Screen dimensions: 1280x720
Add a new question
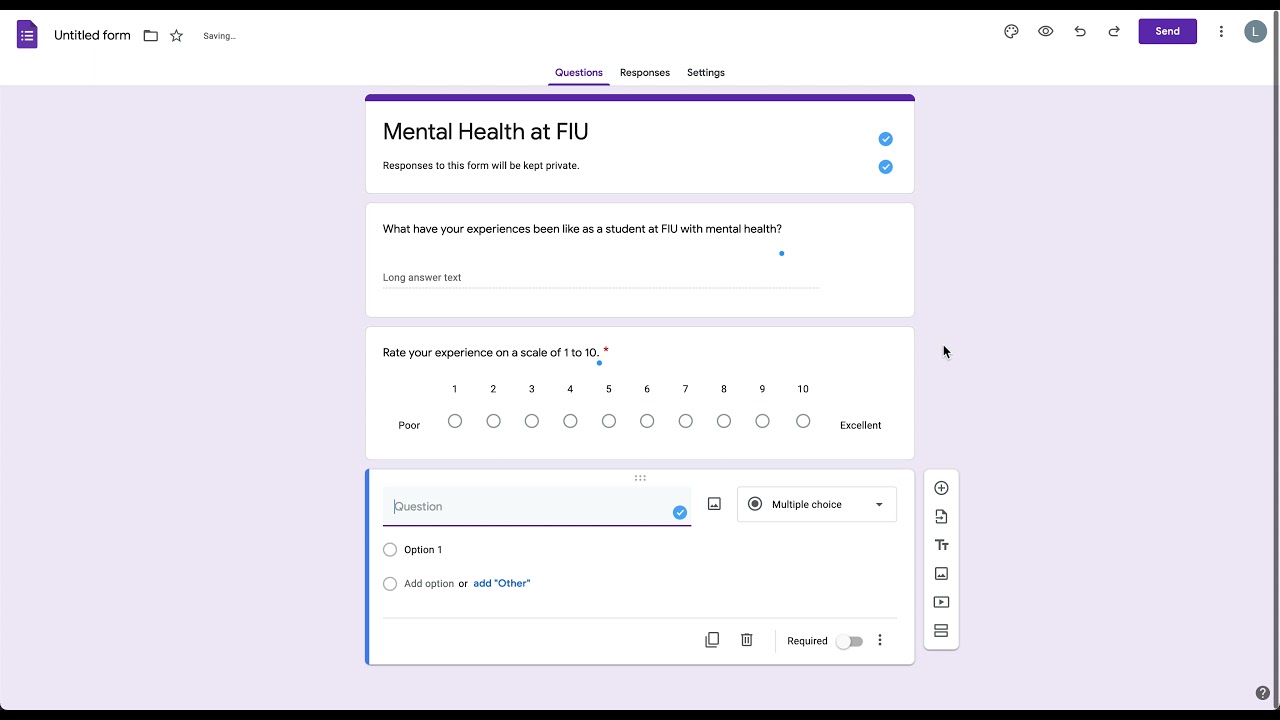941,488
